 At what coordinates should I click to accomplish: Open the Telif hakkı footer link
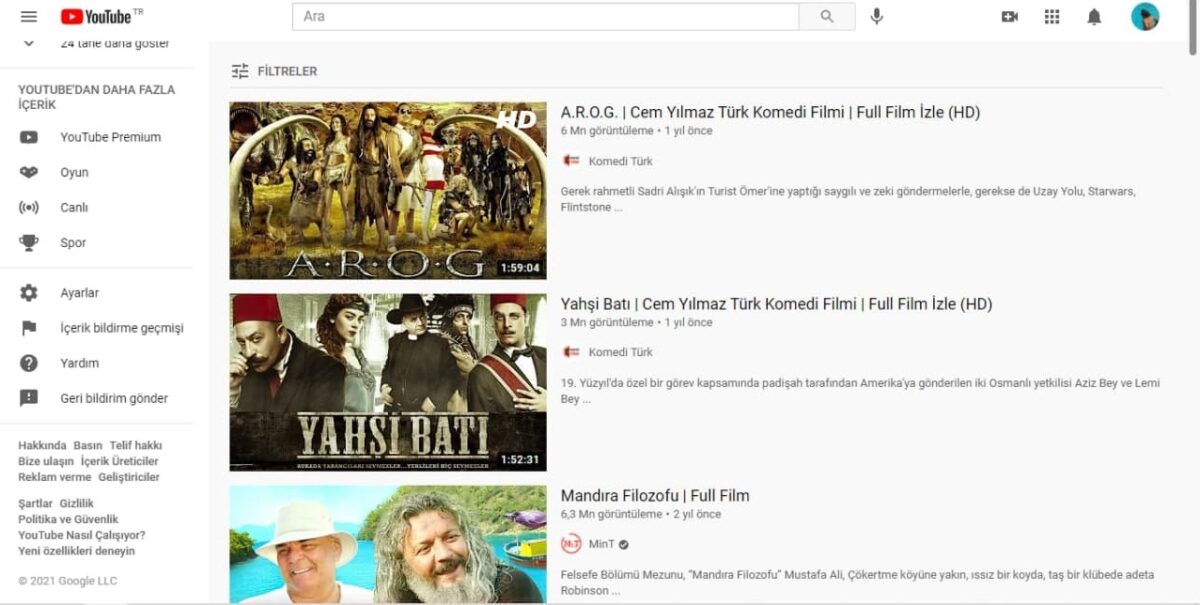[x=136, y=445]
